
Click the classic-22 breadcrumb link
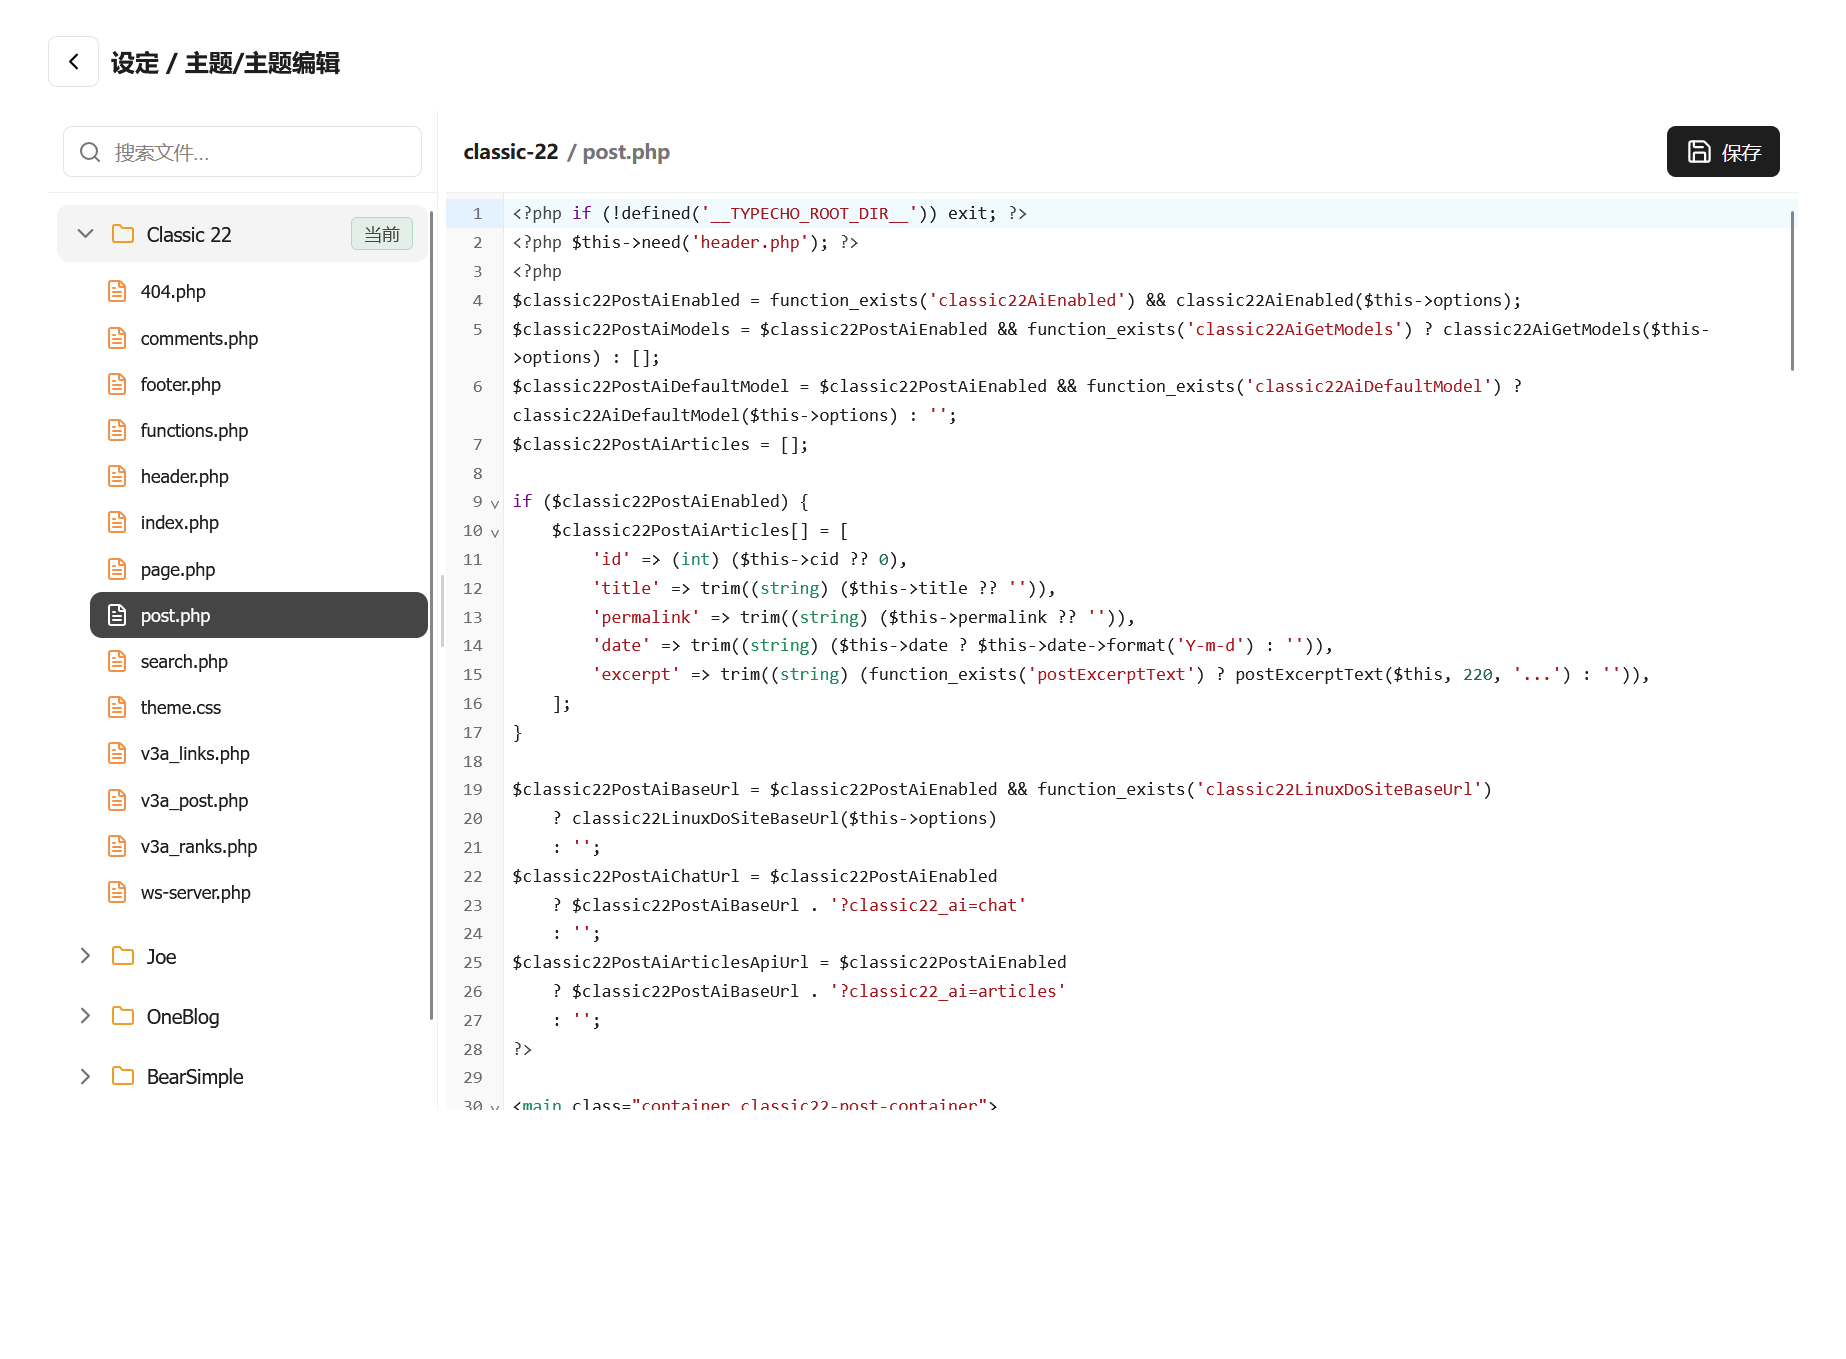pos(510,152)
